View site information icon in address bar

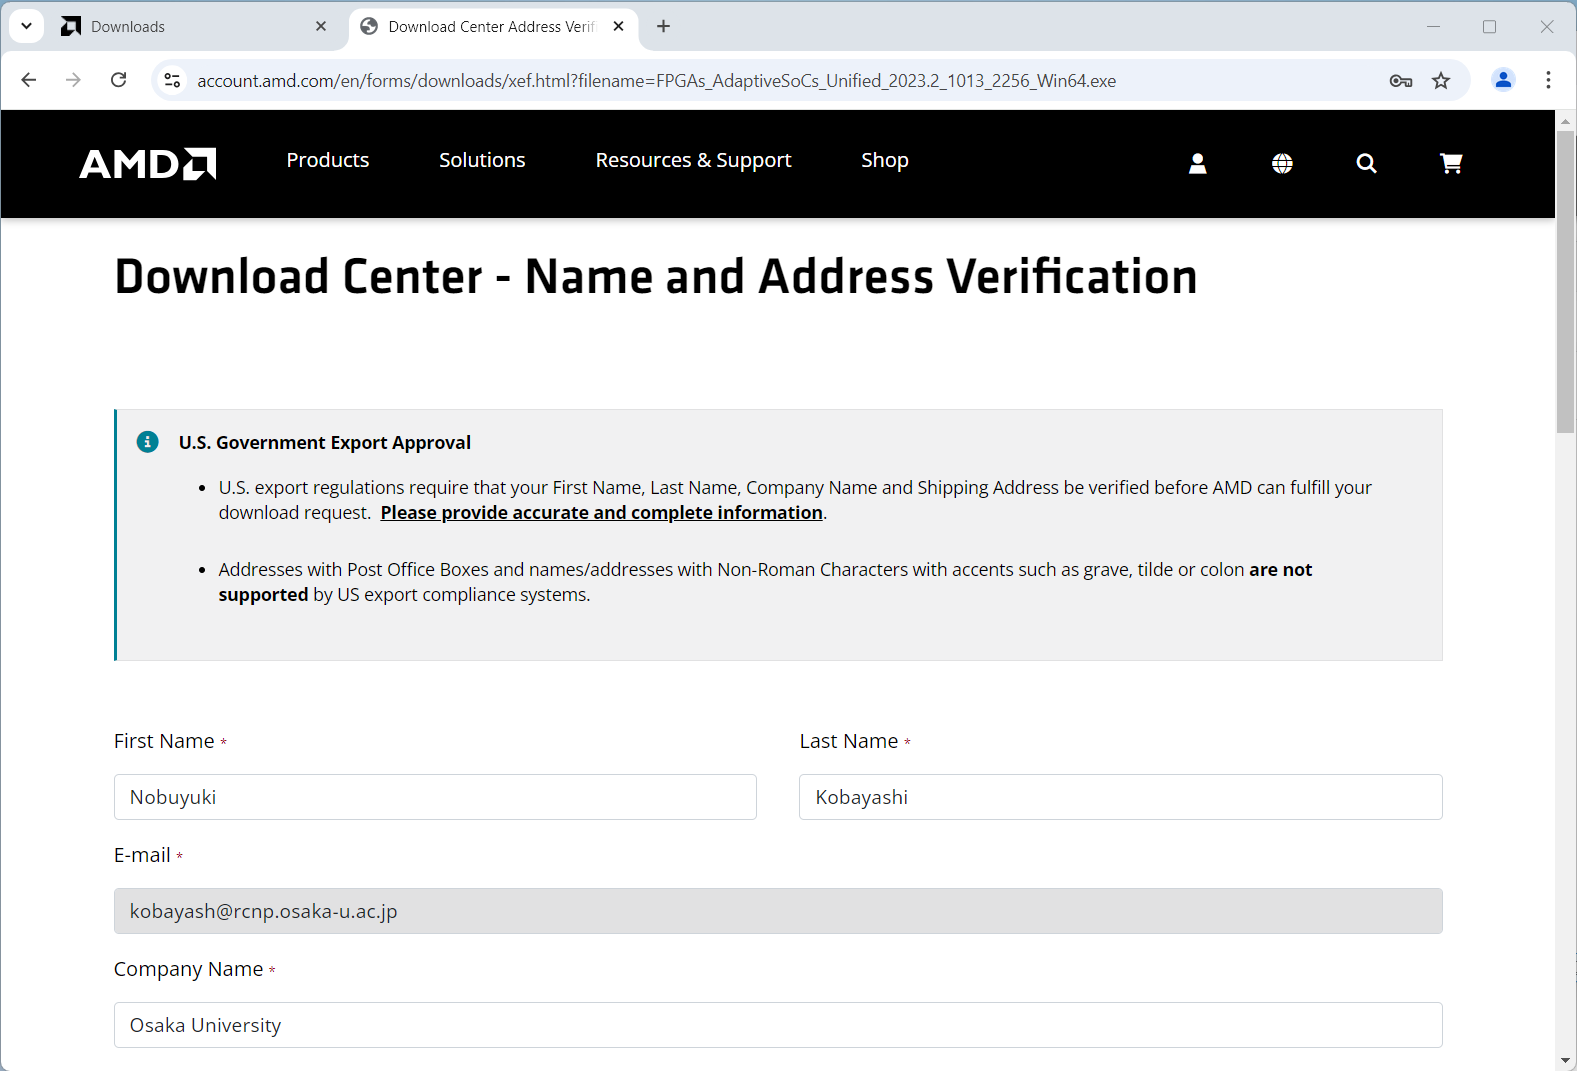172,80
